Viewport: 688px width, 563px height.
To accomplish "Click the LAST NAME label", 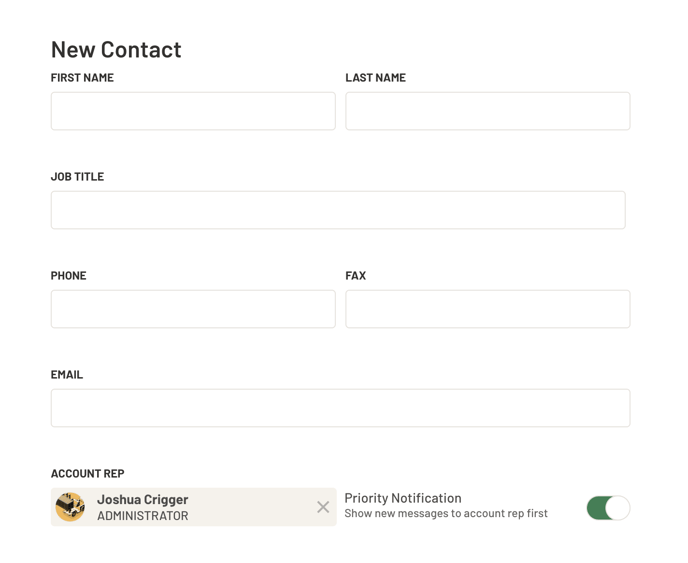I will tap(375, 78).
